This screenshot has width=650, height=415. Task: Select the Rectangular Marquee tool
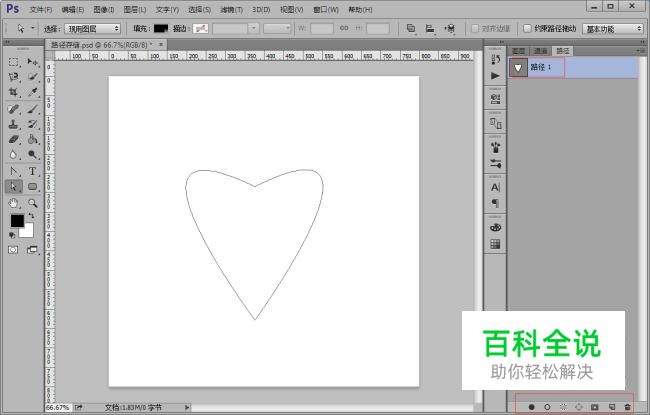[x=13, y=62]
